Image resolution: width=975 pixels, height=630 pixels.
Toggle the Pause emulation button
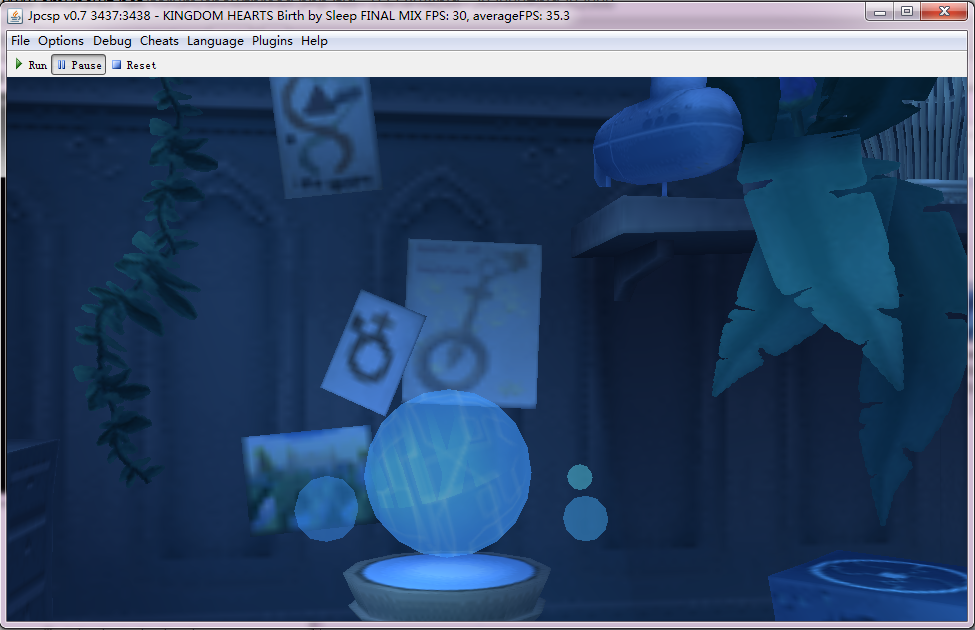[x=79, y=65]
